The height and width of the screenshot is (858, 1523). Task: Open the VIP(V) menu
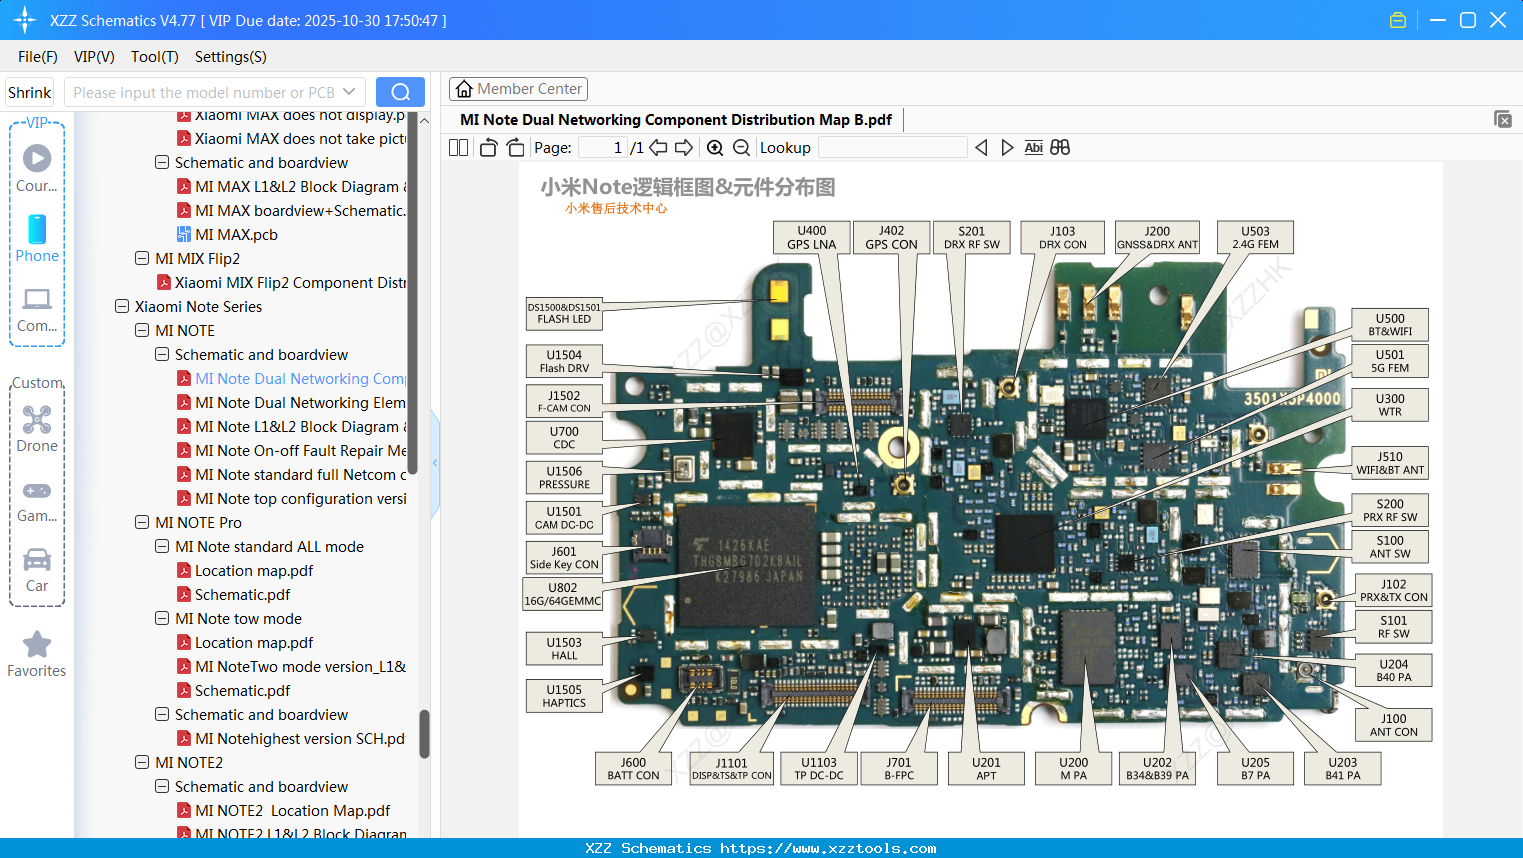(x=93, y=57)
